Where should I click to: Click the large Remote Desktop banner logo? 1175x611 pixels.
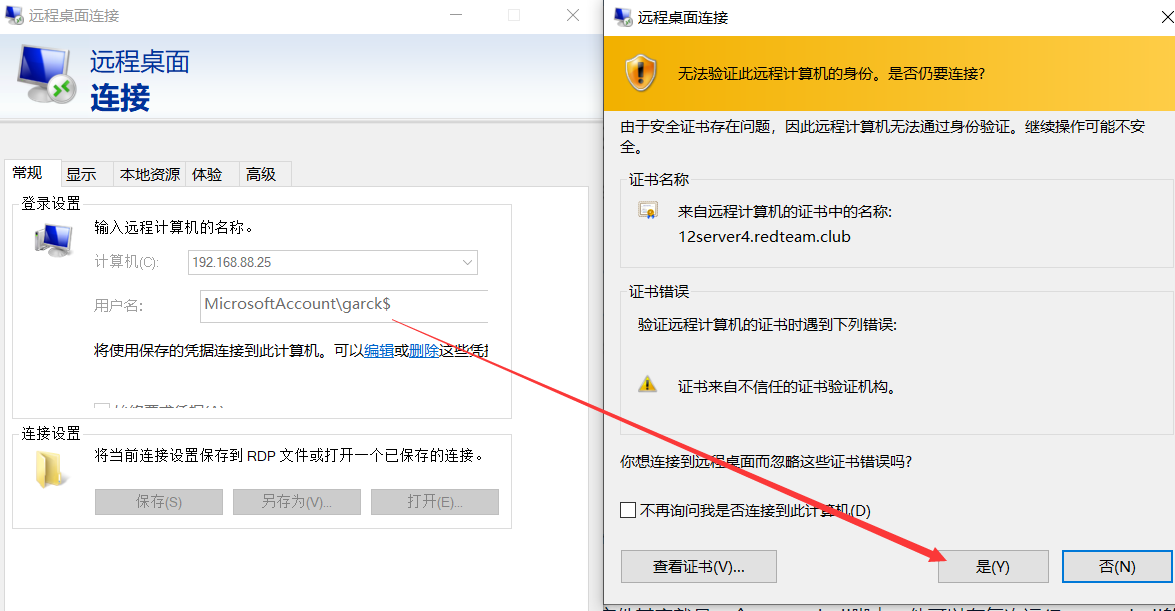pyautogui.click(x=45, y=77)
